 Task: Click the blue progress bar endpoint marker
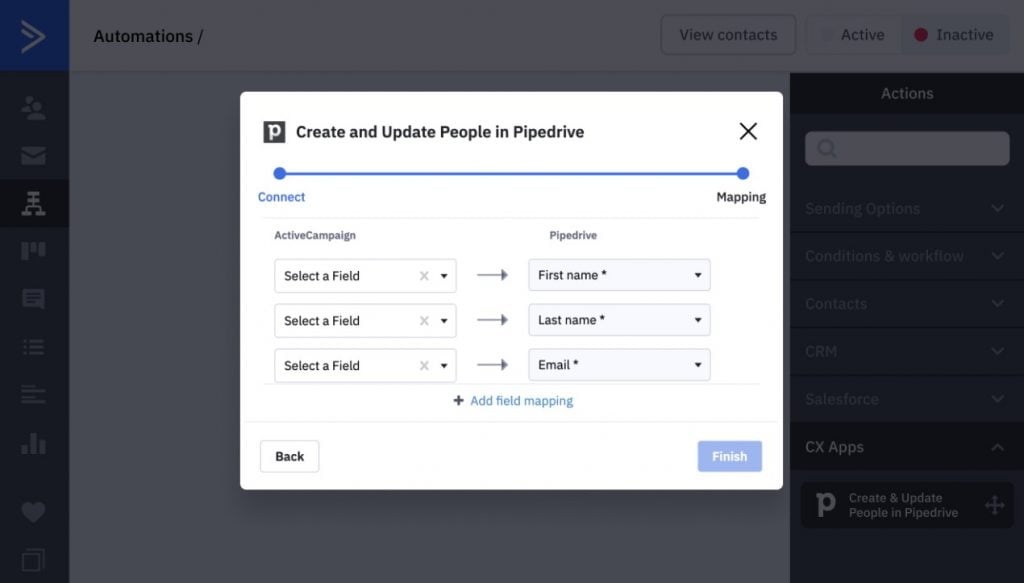point(742,173)
